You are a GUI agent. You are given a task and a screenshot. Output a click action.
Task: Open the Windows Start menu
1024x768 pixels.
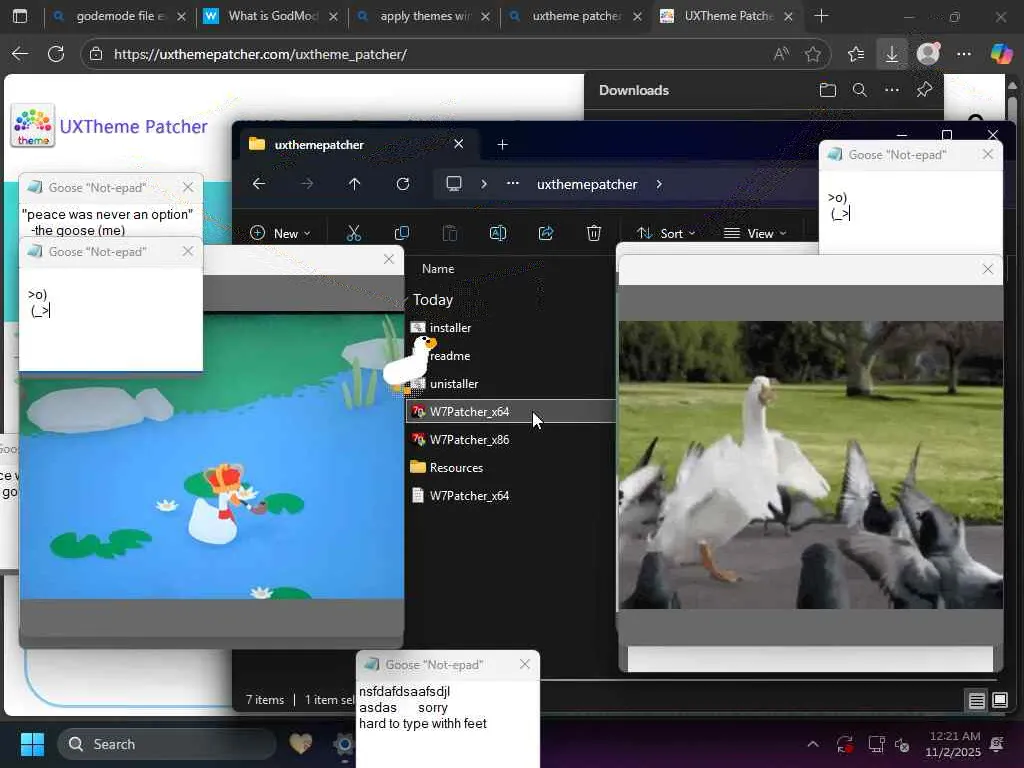[32, 744]
